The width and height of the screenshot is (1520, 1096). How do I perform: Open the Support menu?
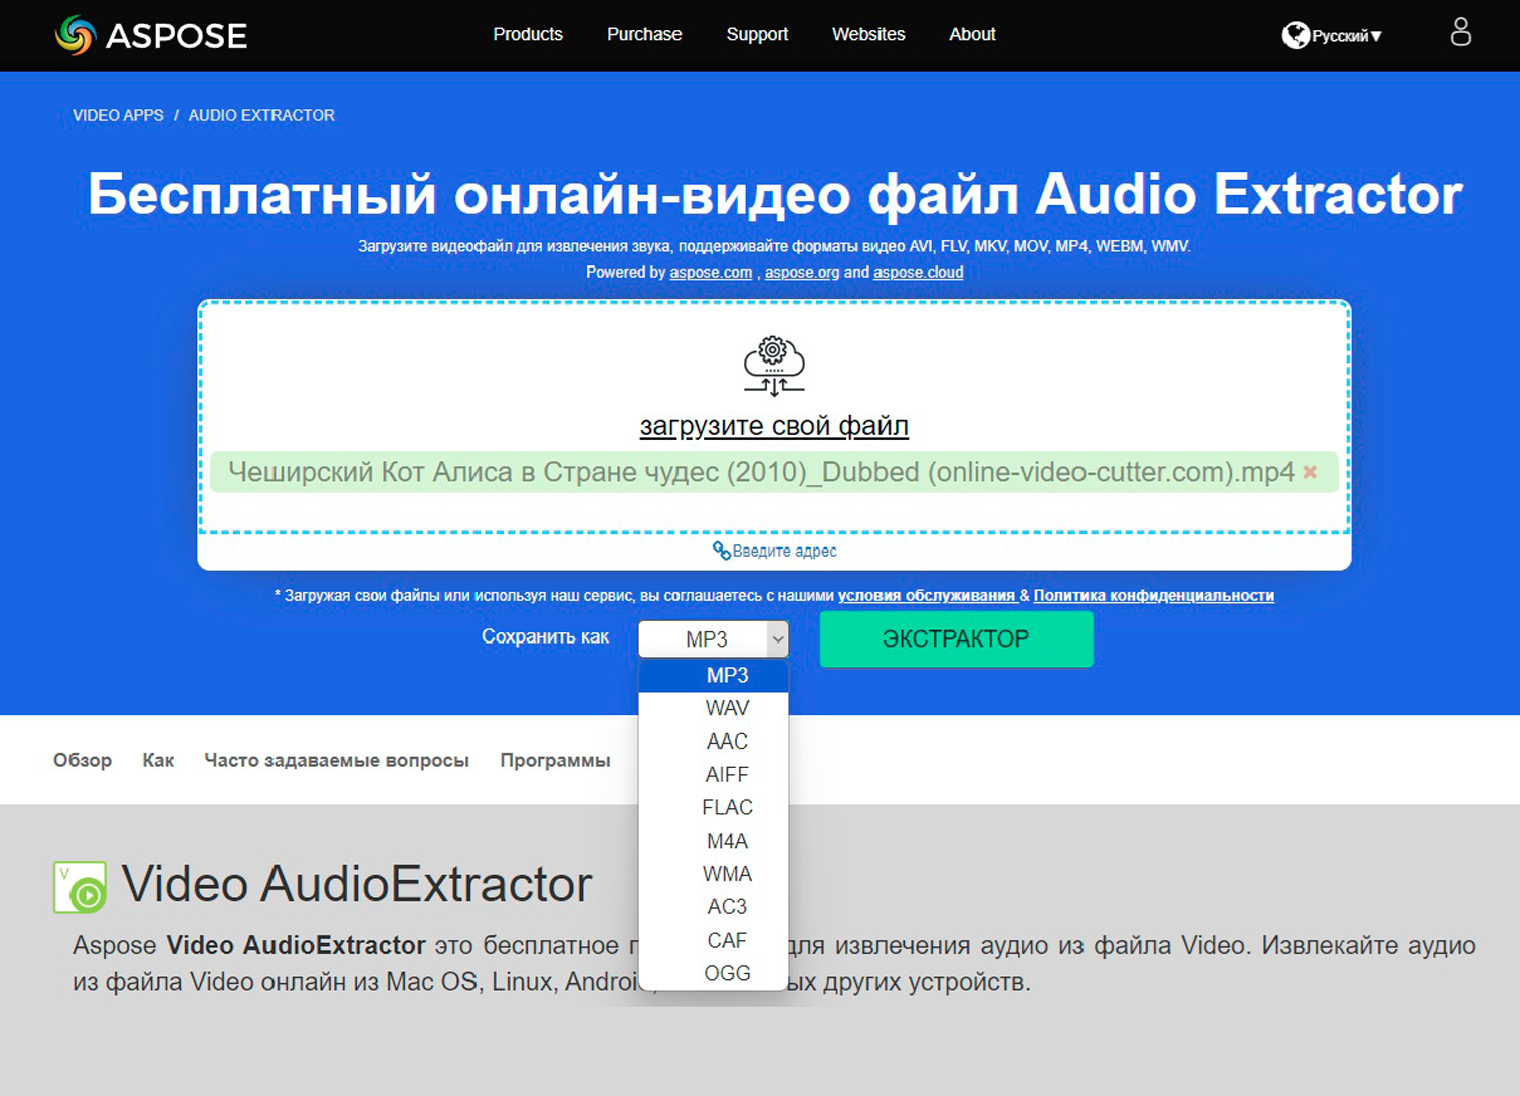pyautogui.click(x=757, y=34)
